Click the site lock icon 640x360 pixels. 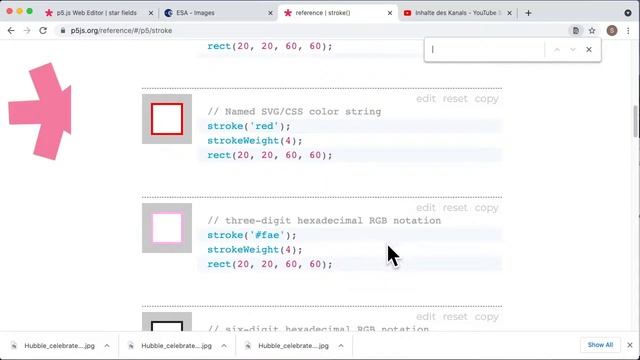62,31
